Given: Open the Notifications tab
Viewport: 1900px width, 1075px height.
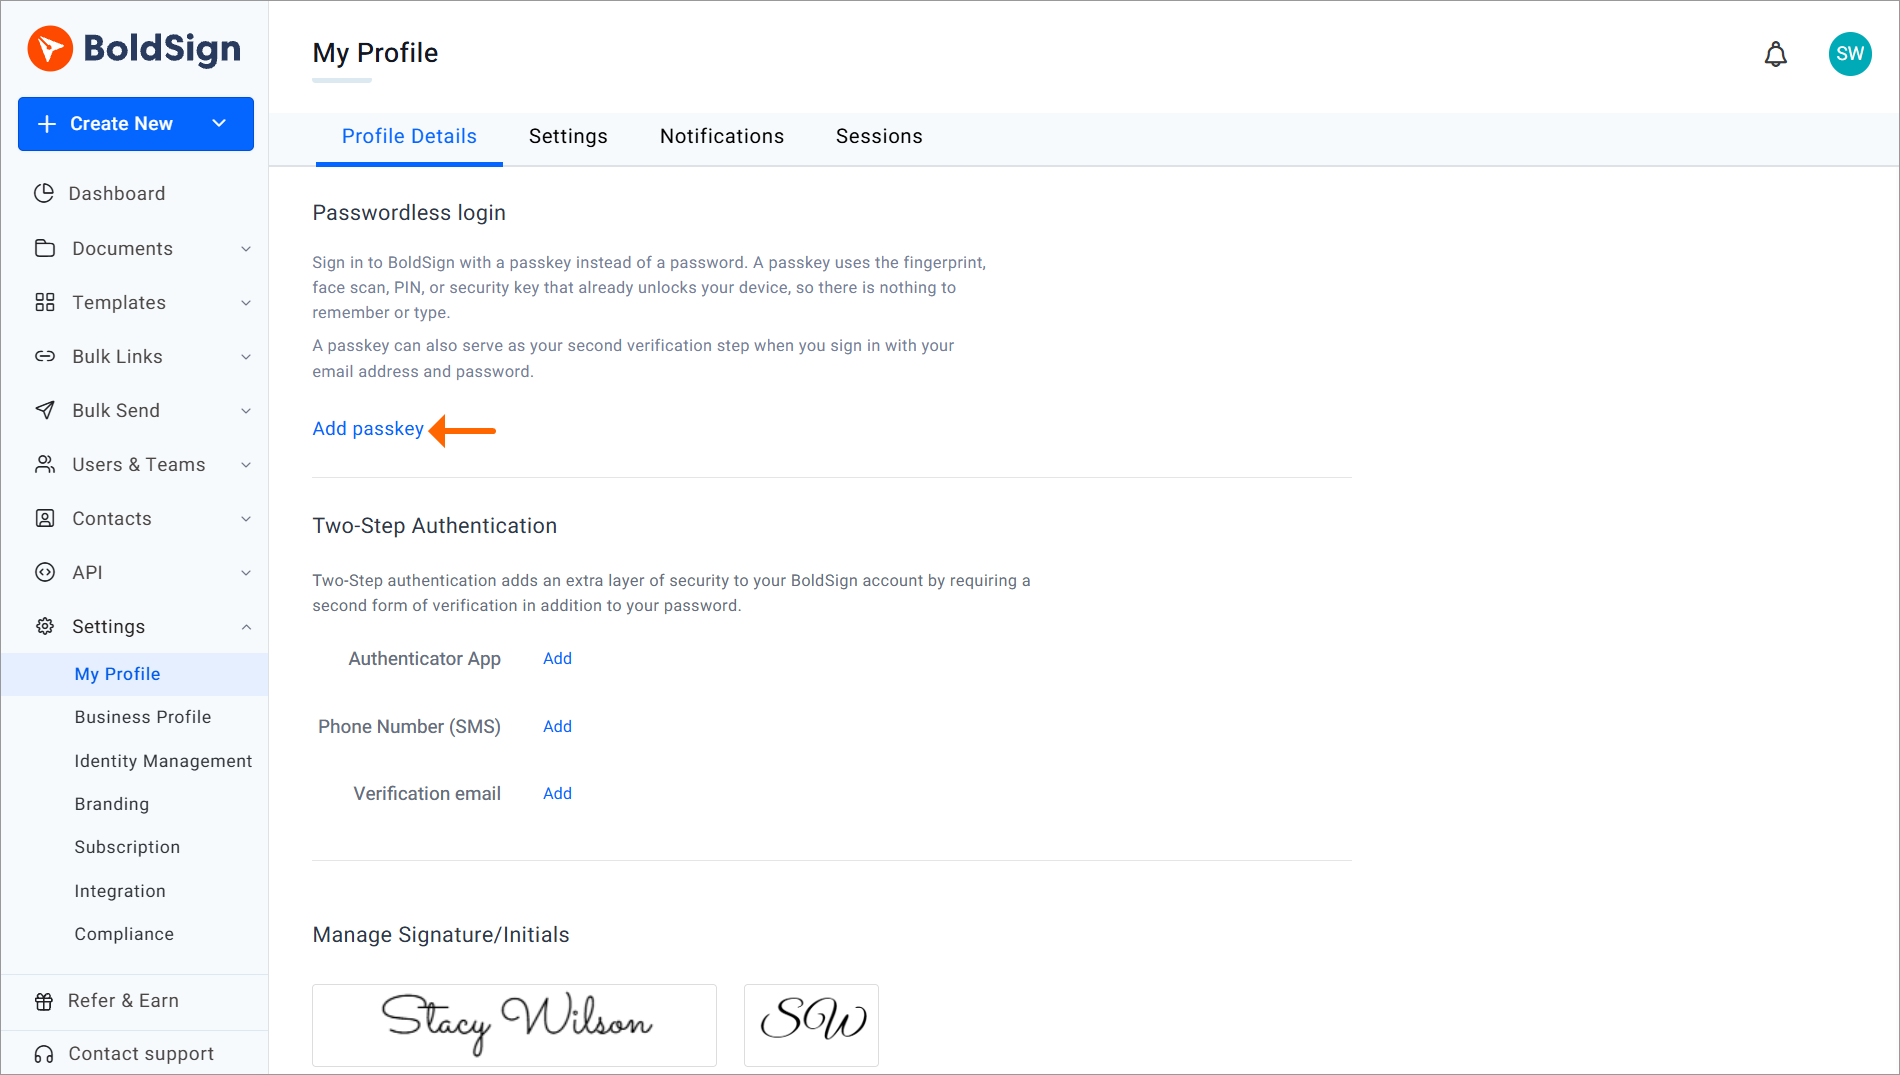Looking at the screenshot, I should click(x=722, y=137).
